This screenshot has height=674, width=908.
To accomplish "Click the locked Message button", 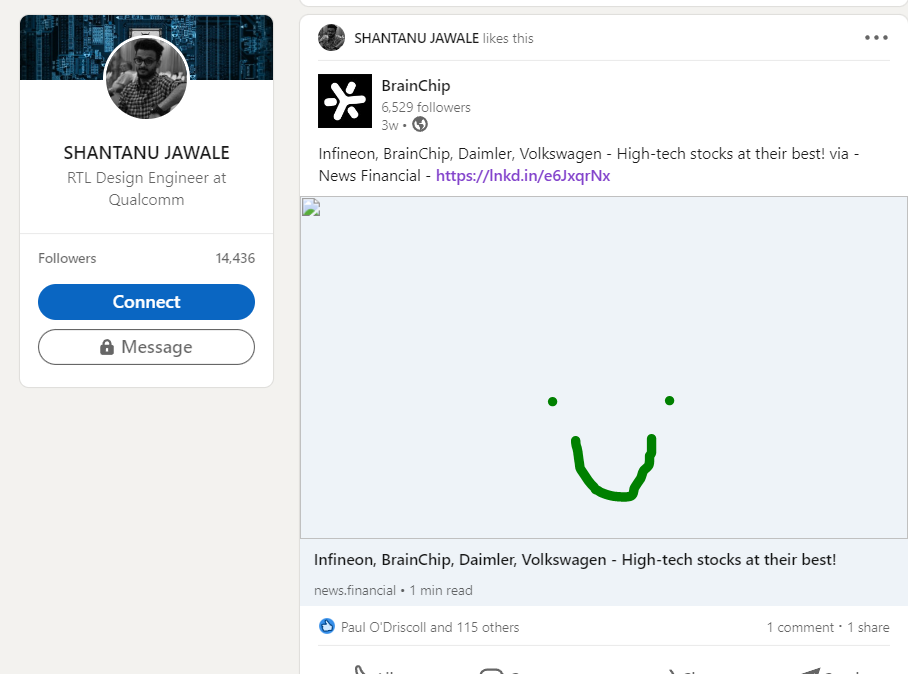I will point(147,347).
